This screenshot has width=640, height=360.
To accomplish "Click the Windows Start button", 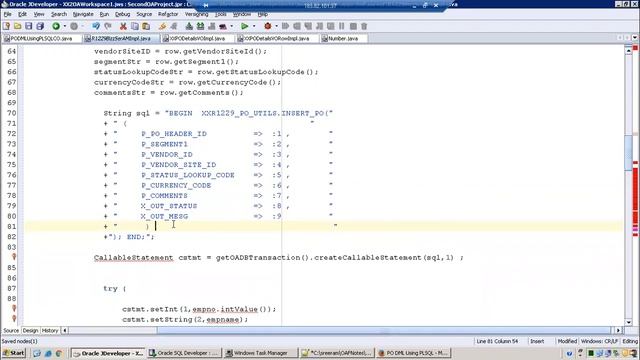I will [x=13, y=353].
